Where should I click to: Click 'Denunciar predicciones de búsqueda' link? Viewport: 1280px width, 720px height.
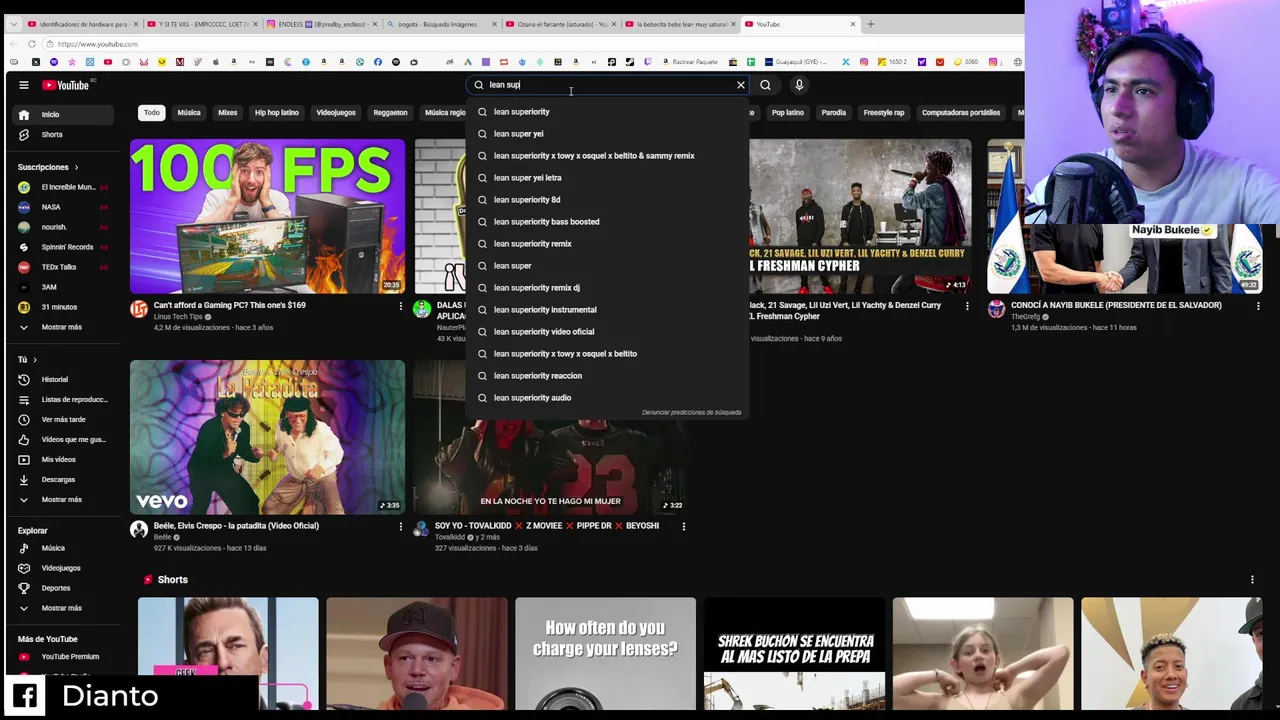point(691,412)
